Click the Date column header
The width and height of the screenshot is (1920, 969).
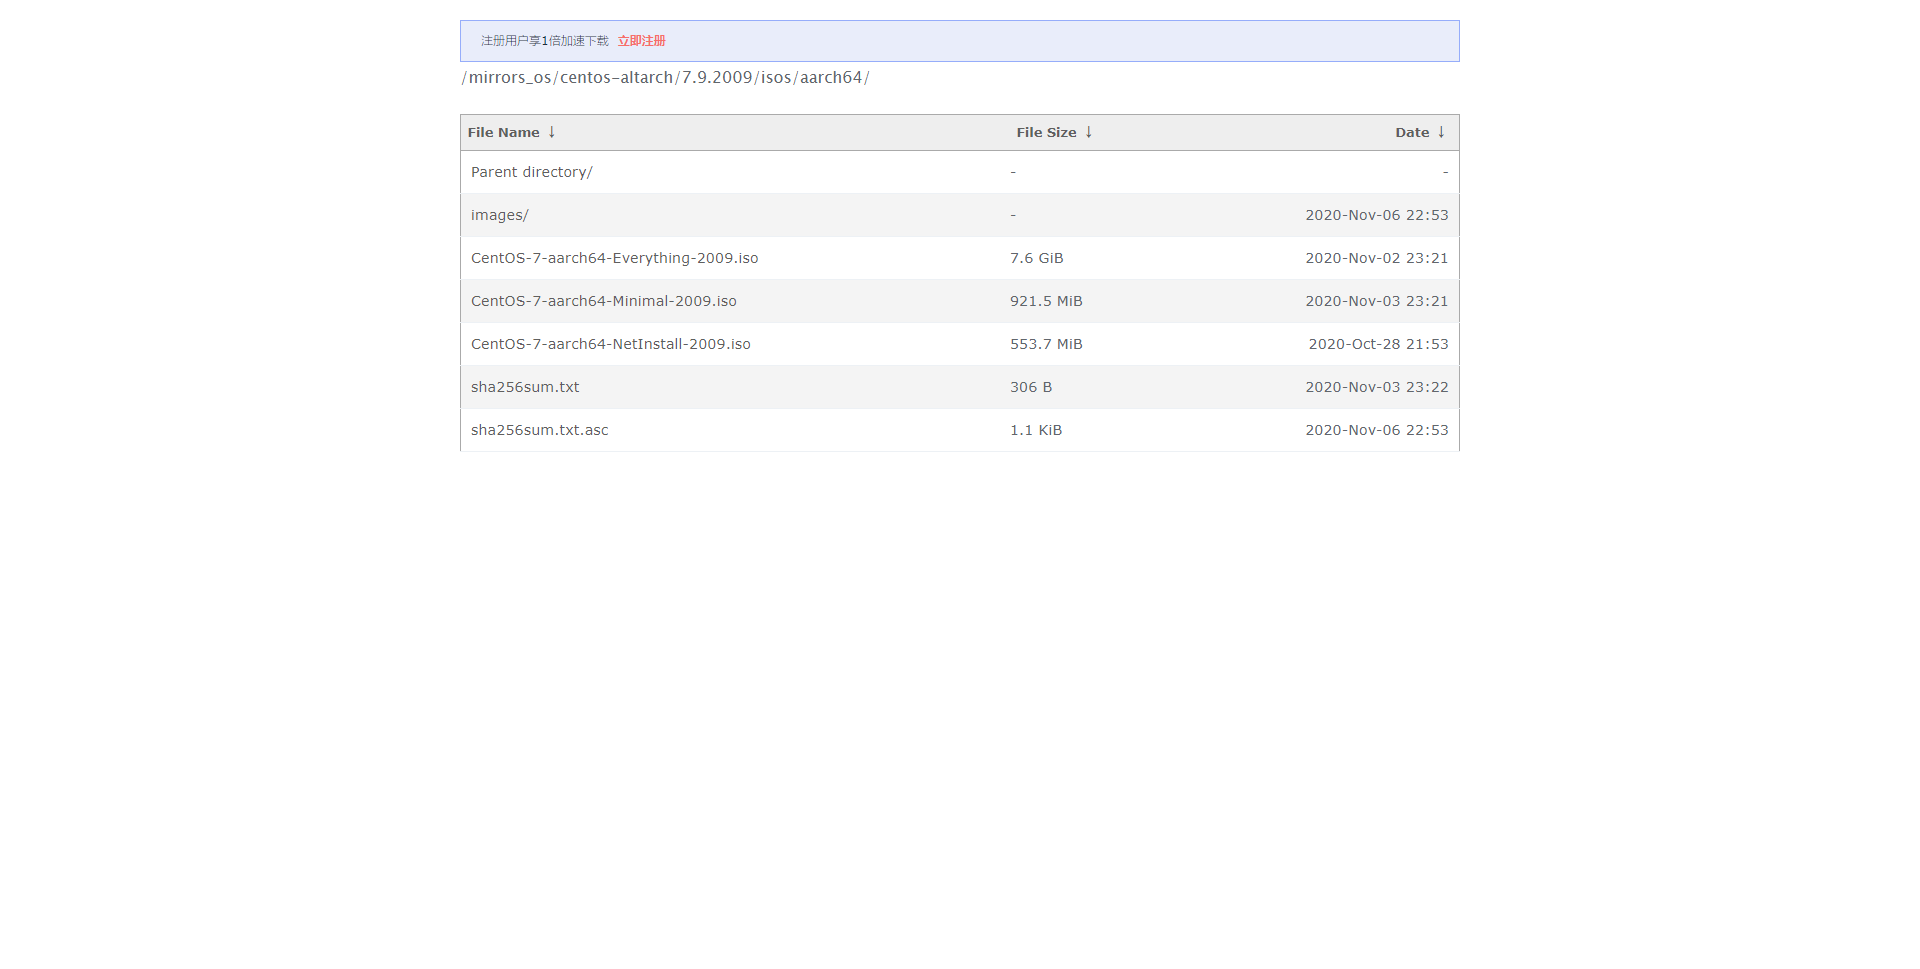1412,132
